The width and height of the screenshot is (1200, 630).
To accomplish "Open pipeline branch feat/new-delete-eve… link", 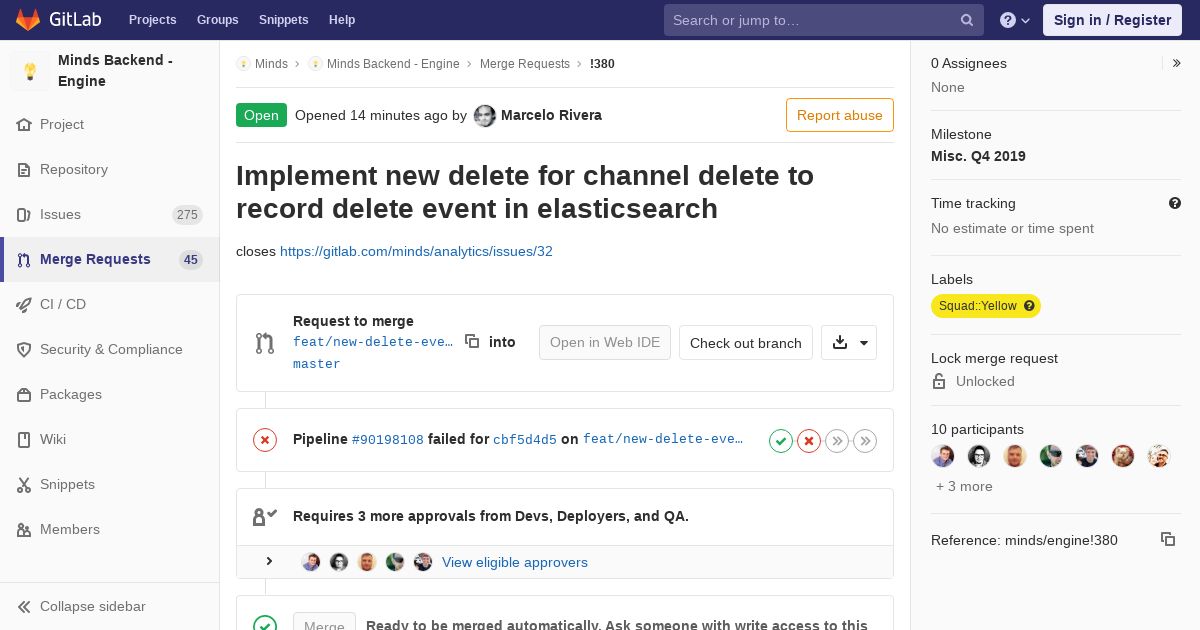I will click(663, 439).
